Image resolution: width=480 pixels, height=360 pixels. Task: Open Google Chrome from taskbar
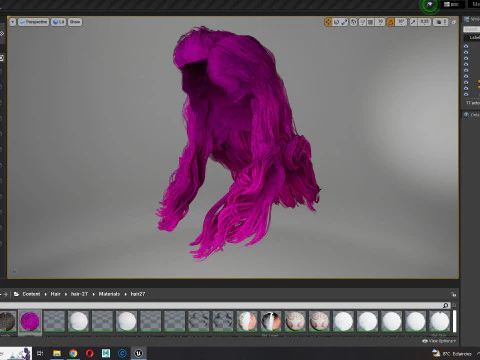73,353
